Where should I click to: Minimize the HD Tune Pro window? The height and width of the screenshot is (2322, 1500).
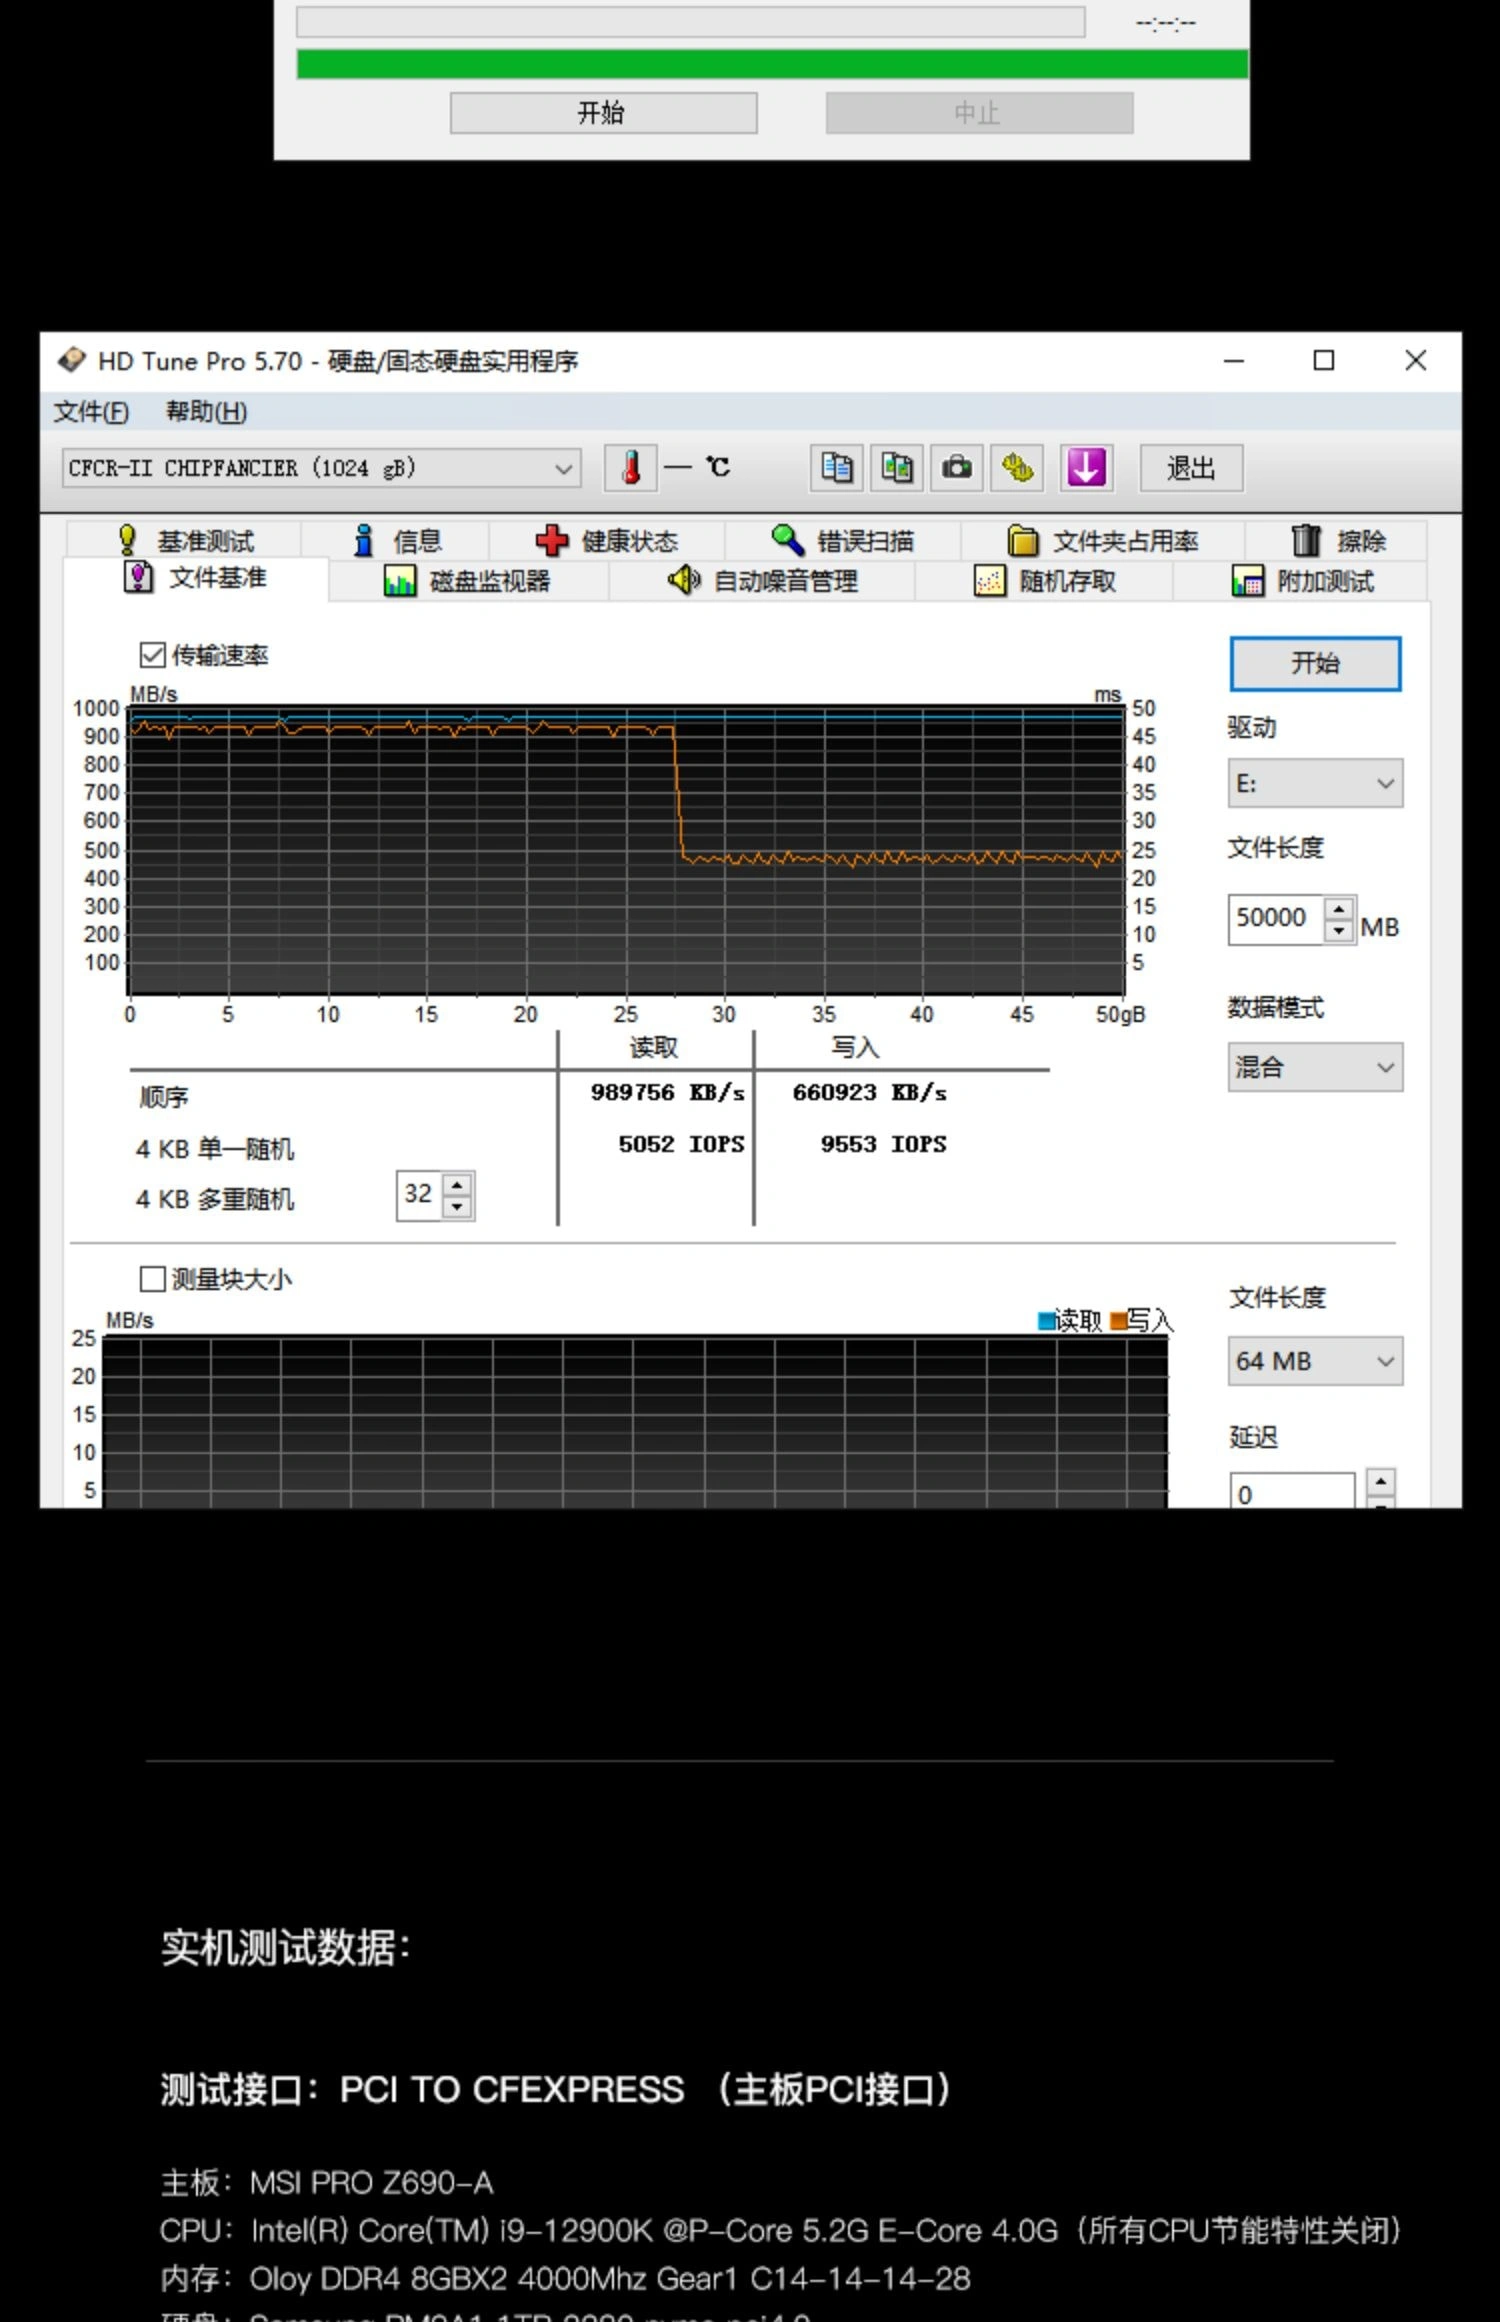point(1234,360)
